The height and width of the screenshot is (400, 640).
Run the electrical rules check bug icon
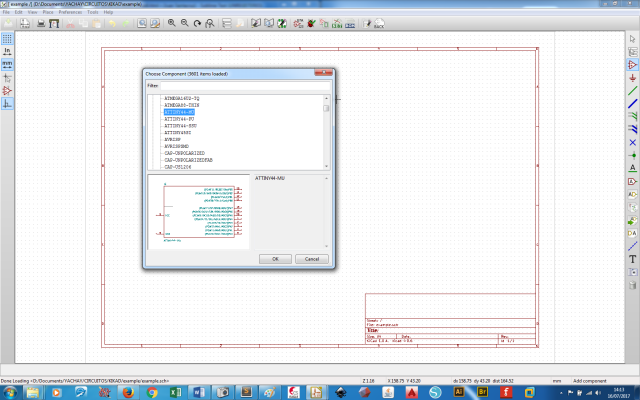(311, 23)
